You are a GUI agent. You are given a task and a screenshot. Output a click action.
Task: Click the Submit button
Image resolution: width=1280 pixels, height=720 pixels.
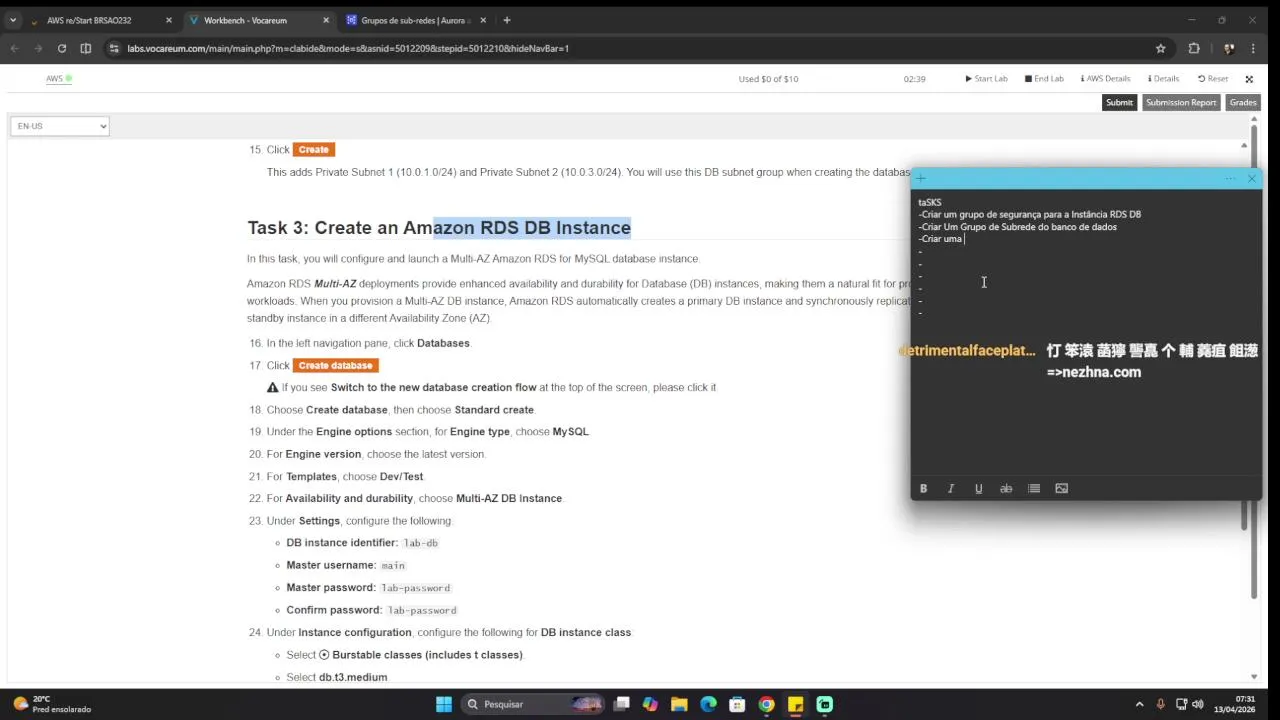[1120, 102]
